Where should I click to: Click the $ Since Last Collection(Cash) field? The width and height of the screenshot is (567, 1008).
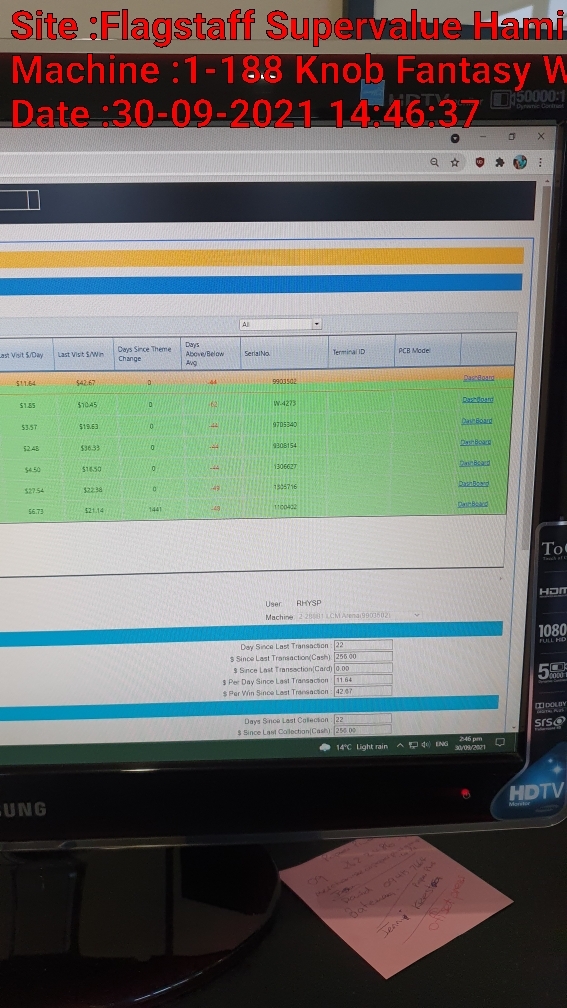pyautogui.click(x=363, y=730)
